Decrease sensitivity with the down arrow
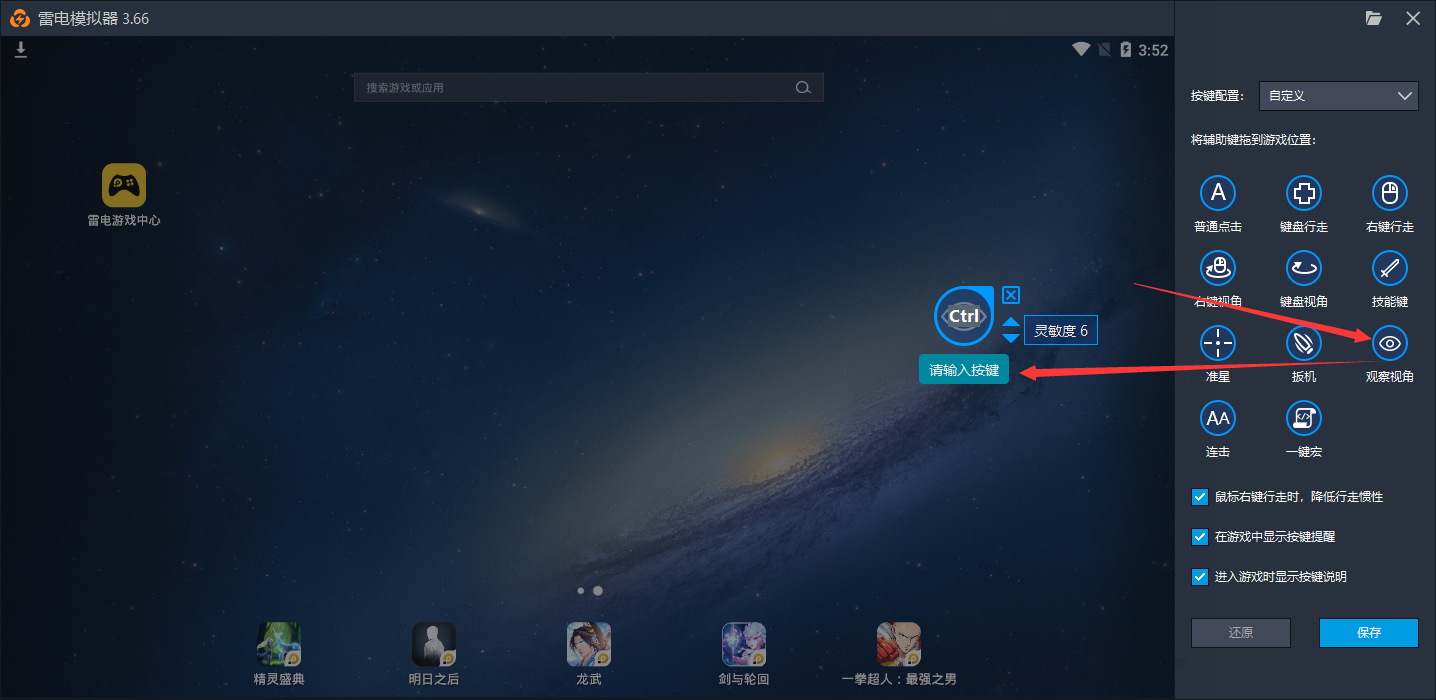The height and width of the screenshot is (700, 1436). (x=1011, y=339)
